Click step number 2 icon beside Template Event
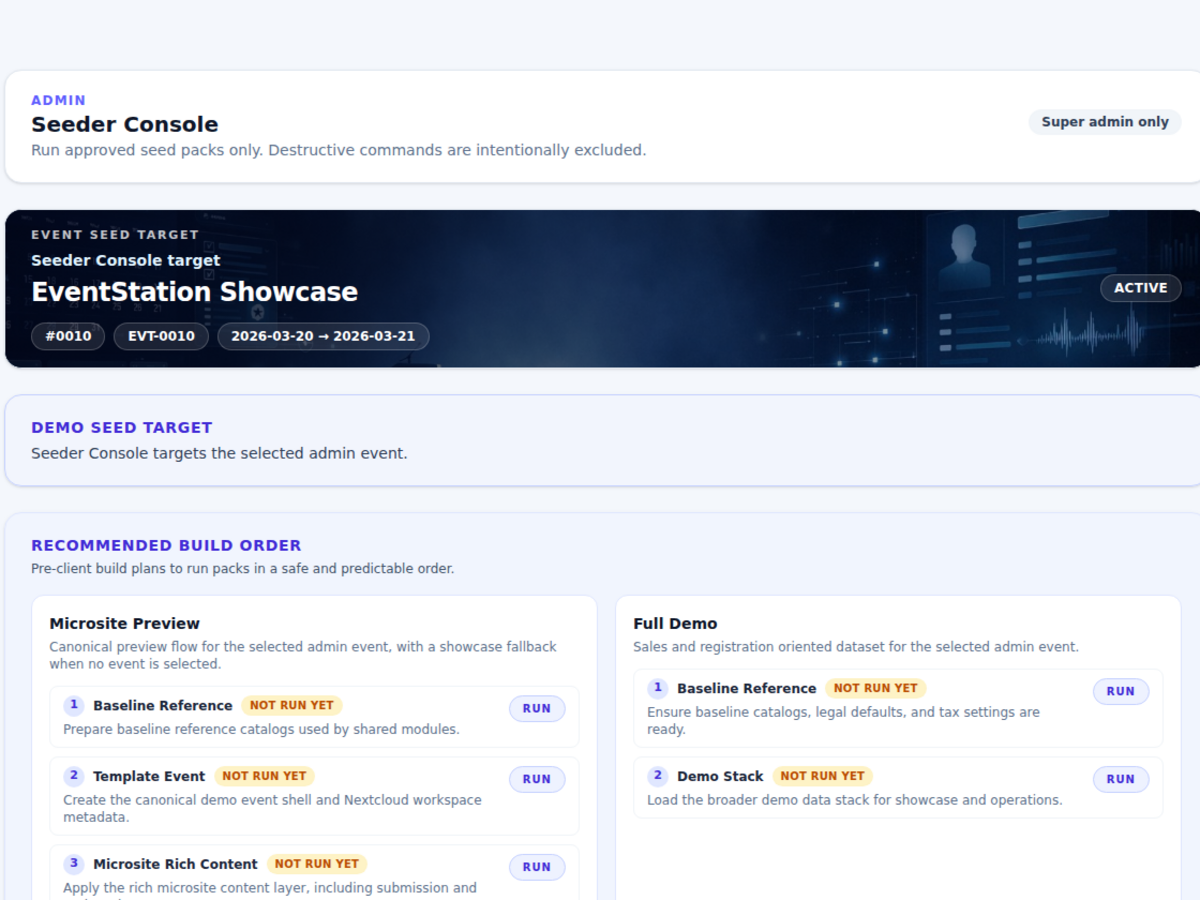 coord(74,776)
